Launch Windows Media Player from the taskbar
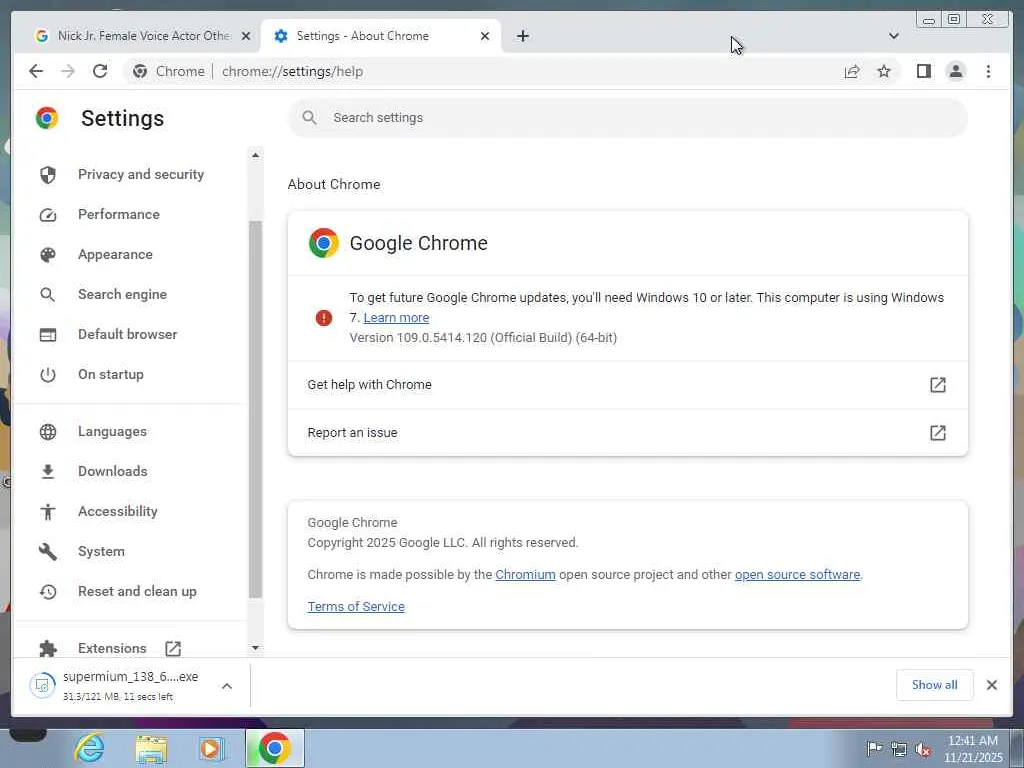This screenshot has height=768, width=1024. pyautogui.click(x=212, y=748)
